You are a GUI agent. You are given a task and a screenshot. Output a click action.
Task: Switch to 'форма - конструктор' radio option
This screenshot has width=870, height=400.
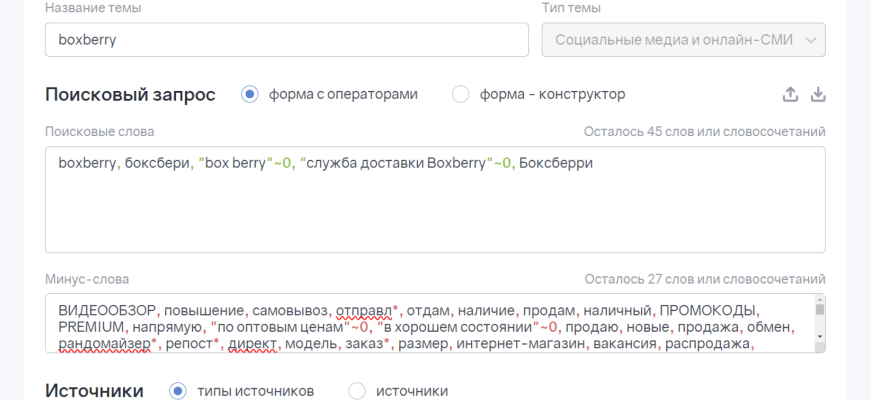pos(460,94)
